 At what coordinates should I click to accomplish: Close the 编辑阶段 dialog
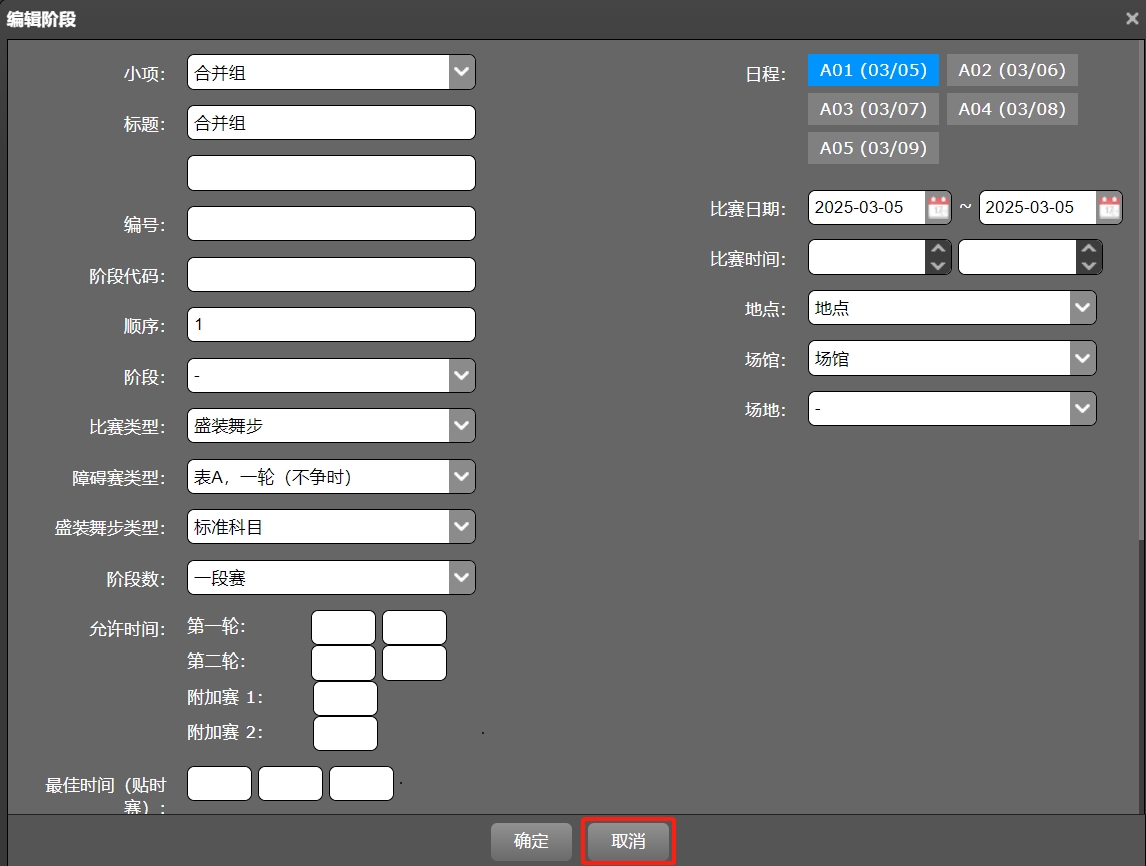tap(1132, 17)
